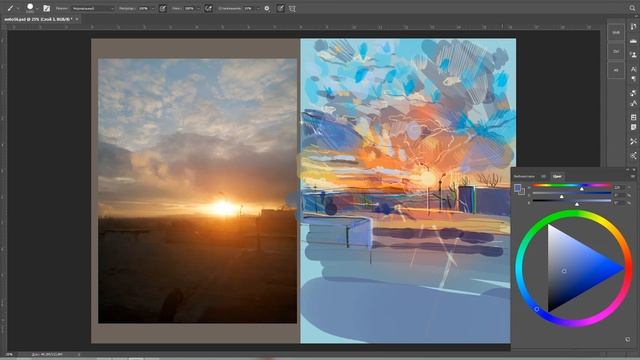Select the background color swatch

522,192
